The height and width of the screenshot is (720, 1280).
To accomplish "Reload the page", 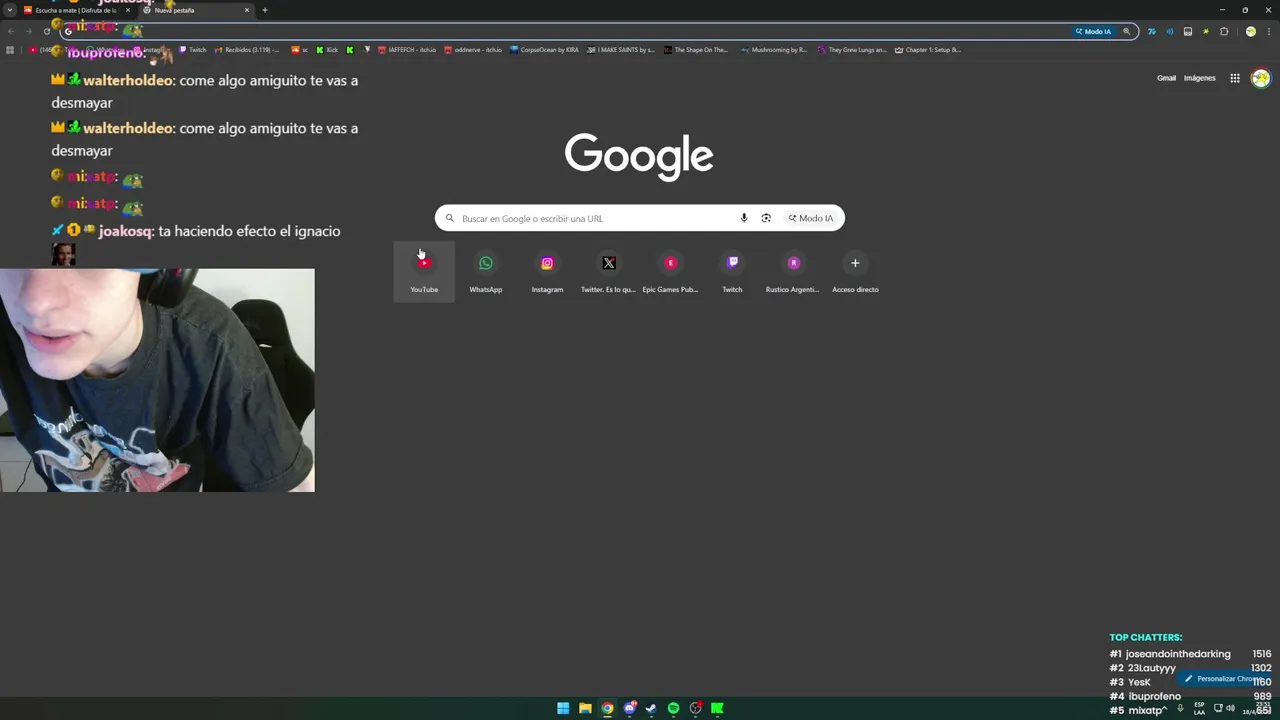I will [x=47, y=31].
